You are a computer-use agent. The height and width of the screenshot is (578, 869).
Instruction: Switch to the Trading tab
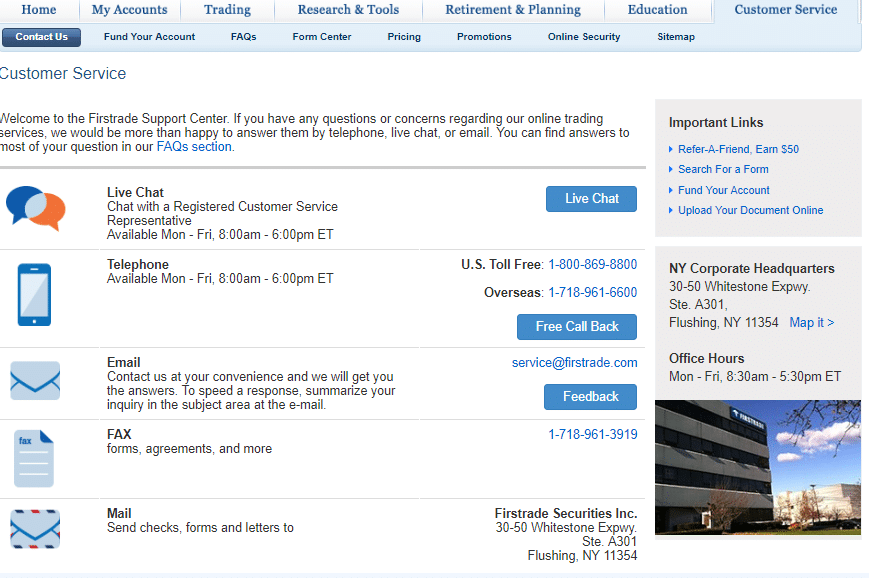click(x=227, y=10)
